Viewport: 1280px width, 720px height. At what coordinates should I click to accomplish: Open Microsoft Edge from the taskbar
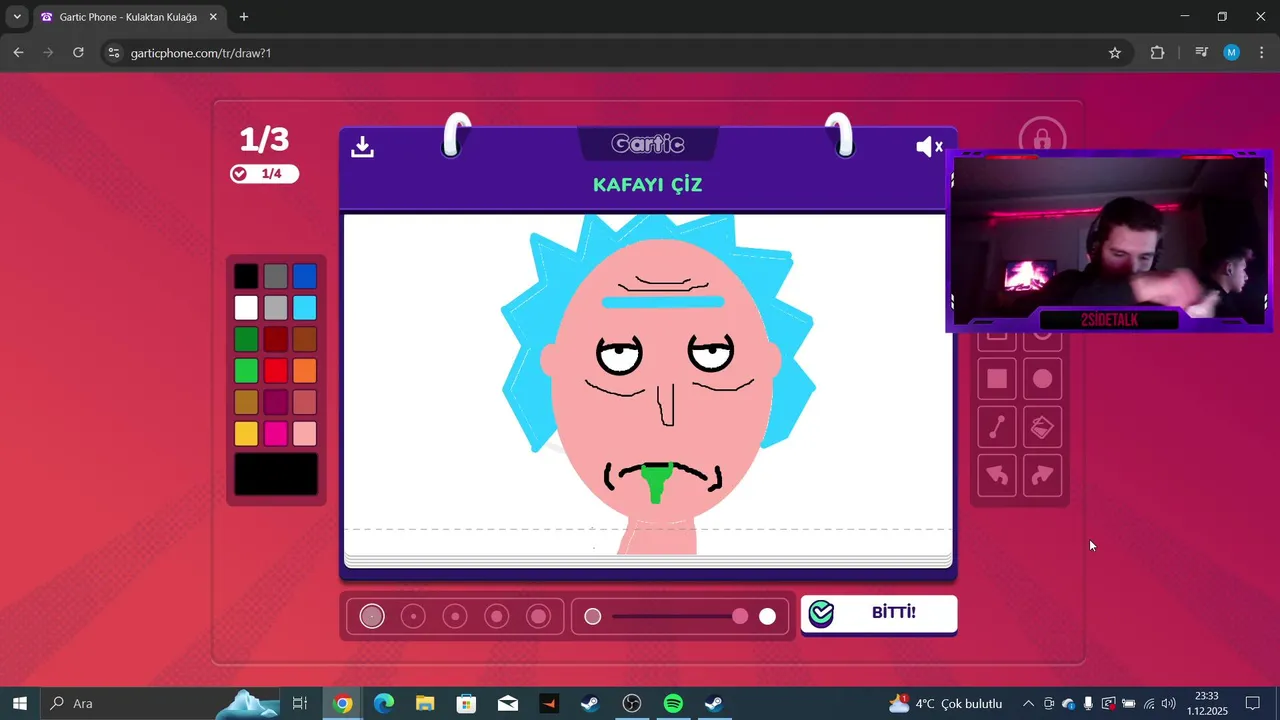(x=384, y=704)
